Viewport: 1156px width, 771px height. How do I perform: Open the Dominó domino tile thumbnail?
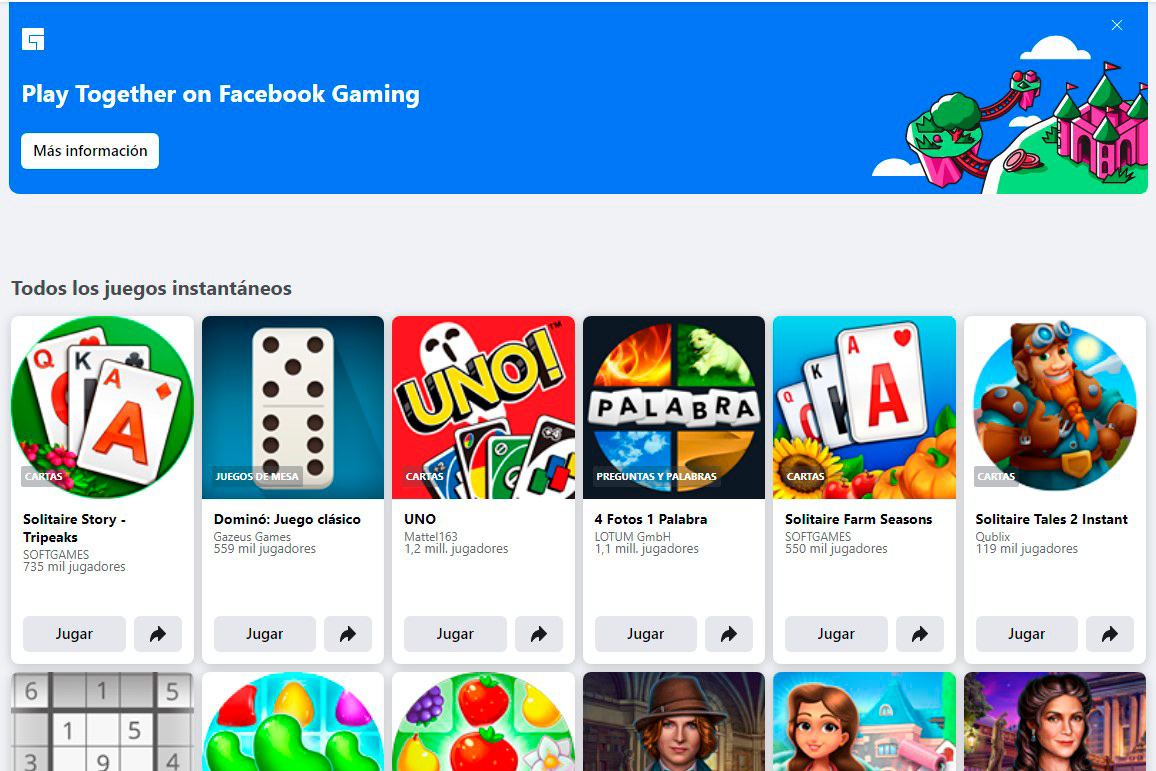coord(293,408)
